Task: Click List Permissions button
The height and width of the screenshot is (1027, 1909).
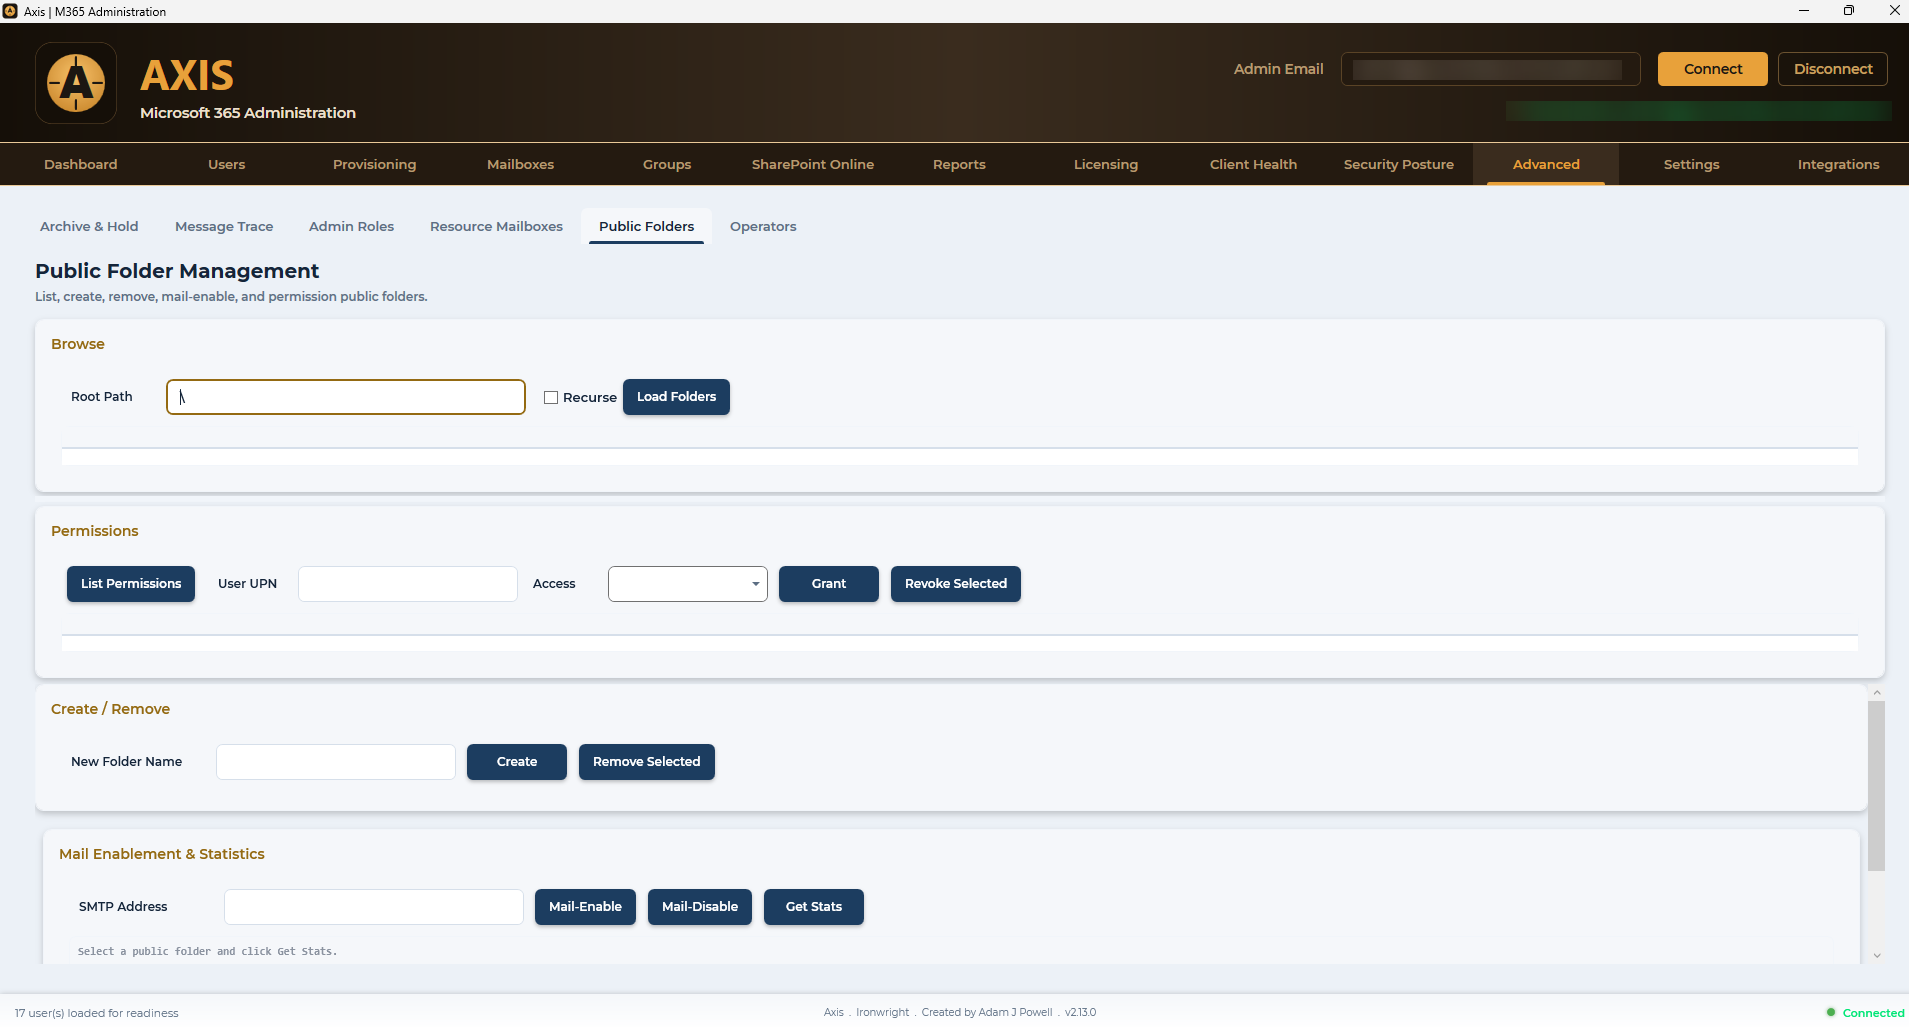Action: 131,584
